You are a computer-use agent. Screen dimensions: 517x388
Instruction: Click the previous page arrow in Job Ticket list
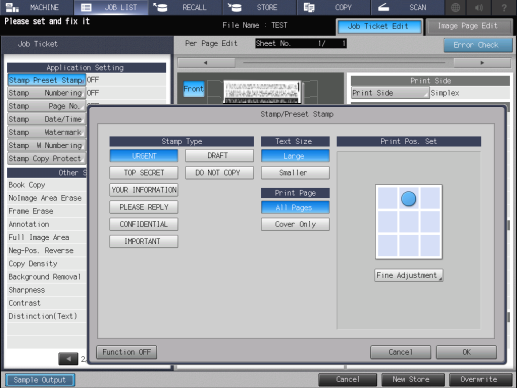[x=68, y=359]
